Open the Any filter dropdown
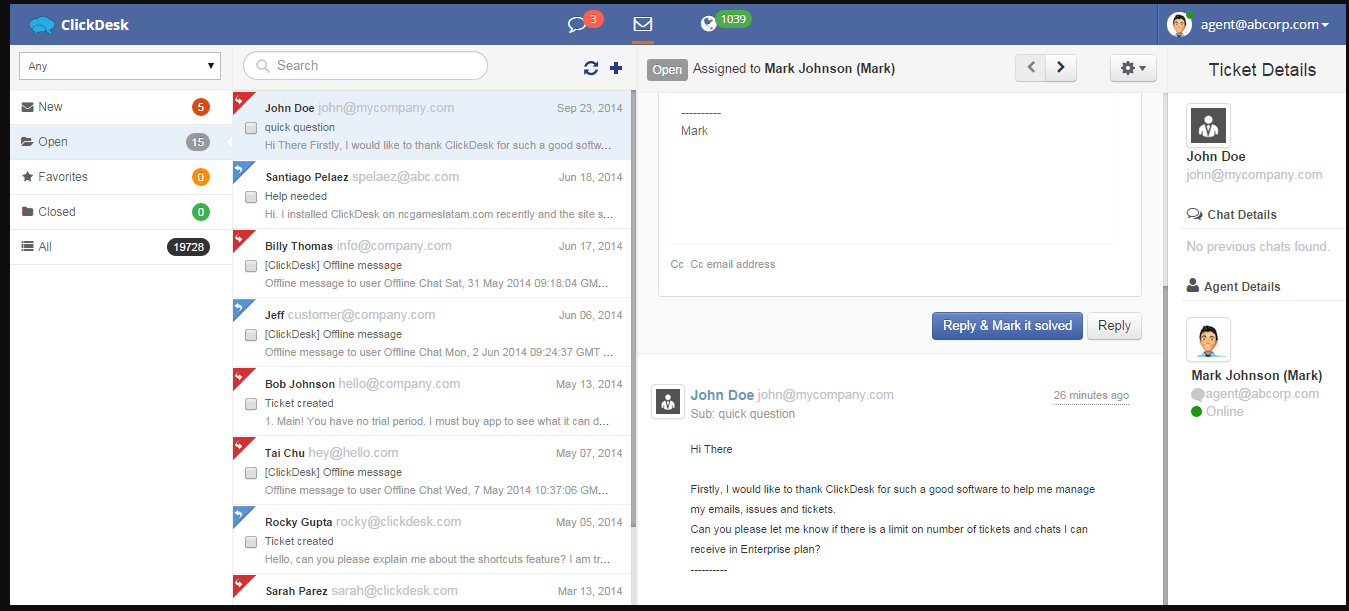Screen dimensions: 1349x611 [x=120, y=66]
